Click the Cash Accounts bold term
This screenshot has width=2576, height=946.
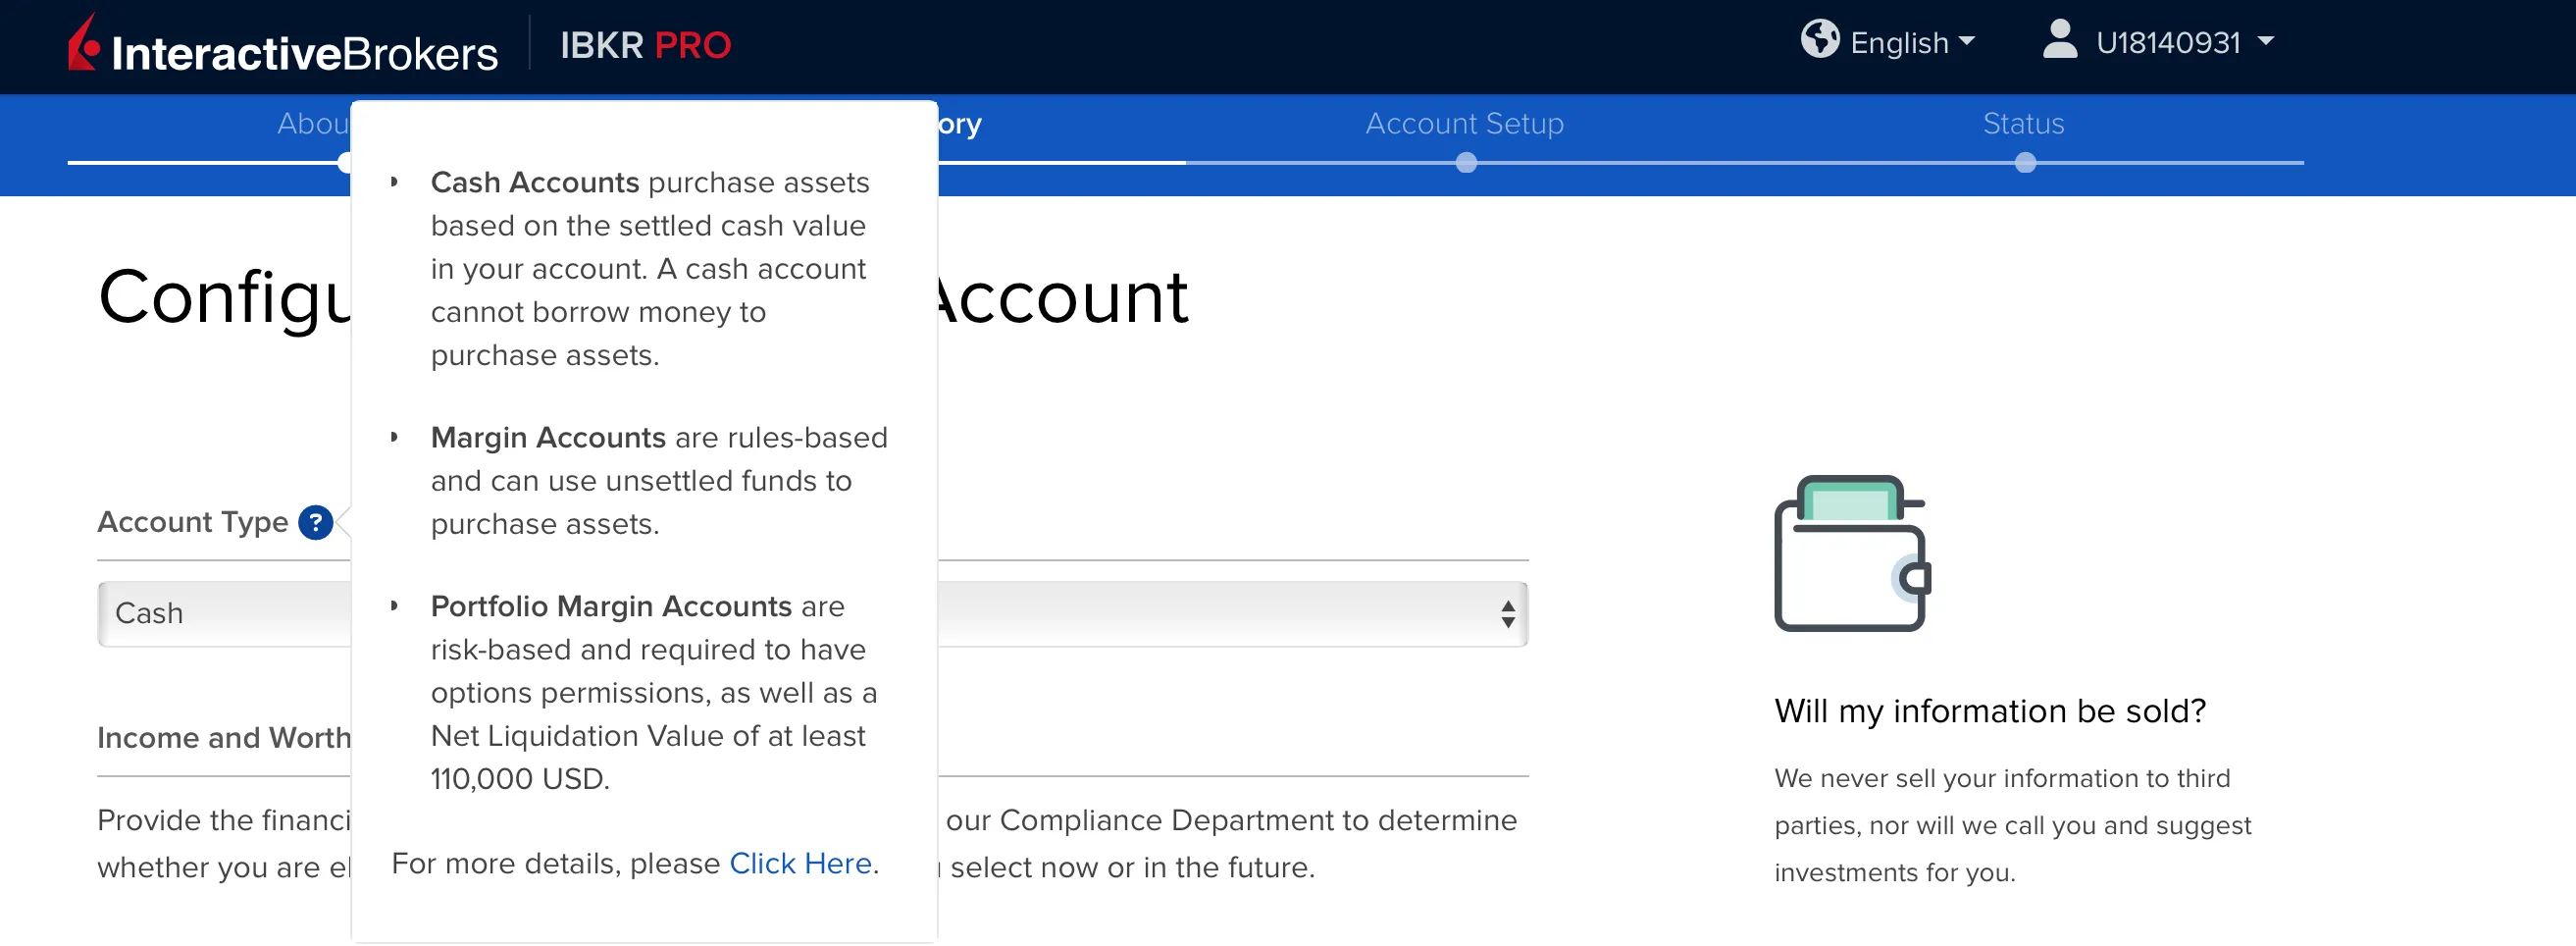[x=535, y=182]
